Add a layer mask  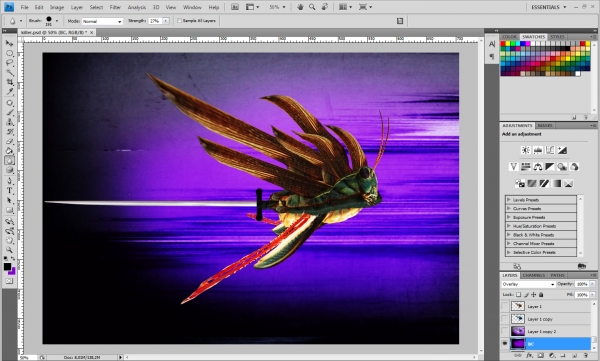point(540,356)
